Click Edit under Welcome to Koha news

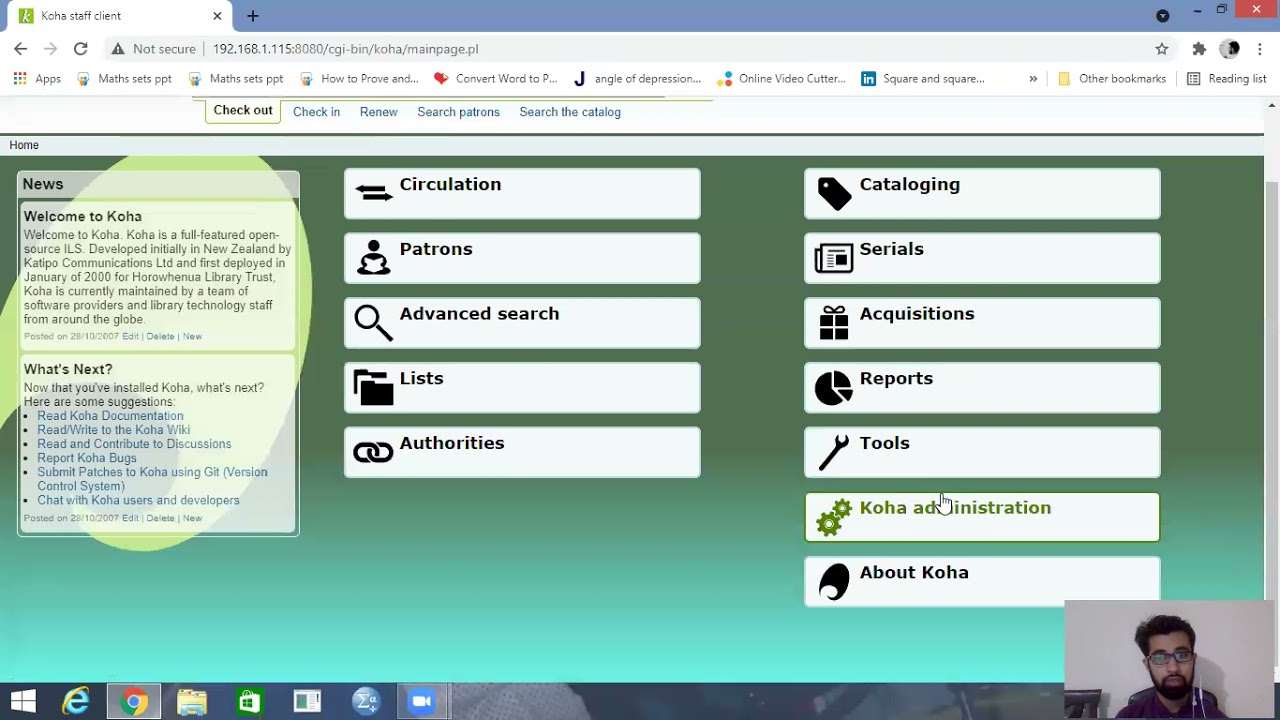(x=130, y=336)
